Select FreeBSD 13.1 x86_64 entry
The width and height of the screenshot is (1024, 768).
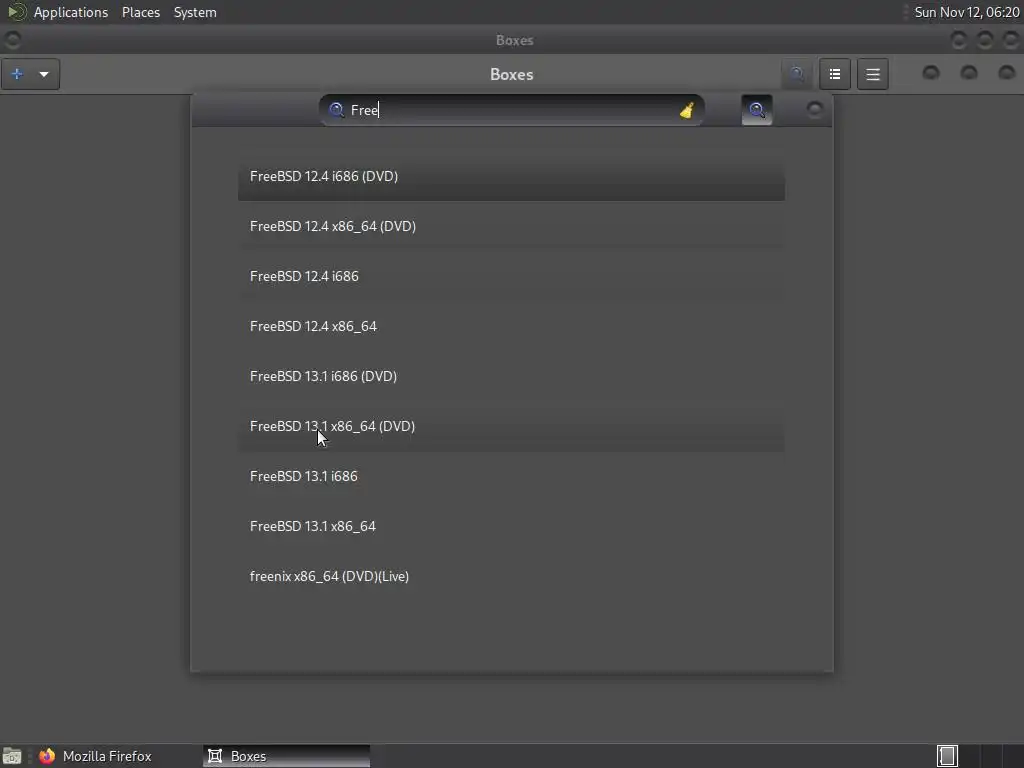point(511,526)
